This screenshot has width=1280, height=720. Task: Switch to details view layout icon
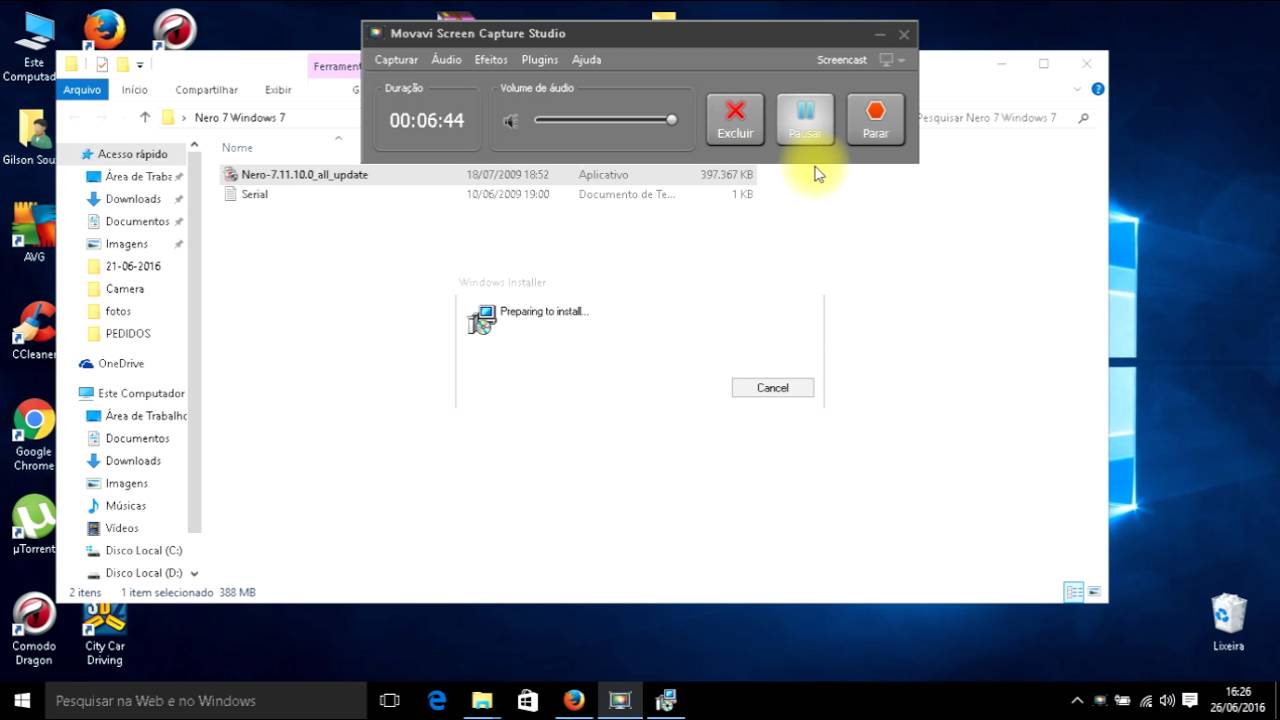click(x=1074, y=592)
